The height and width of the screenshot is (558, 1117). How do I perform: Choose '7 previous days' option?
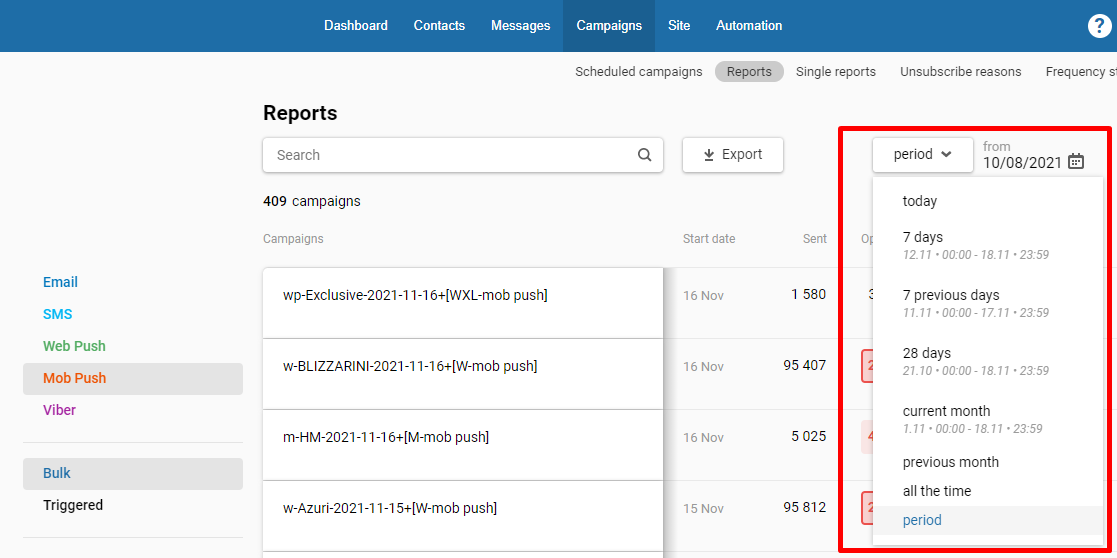[988, 303]
